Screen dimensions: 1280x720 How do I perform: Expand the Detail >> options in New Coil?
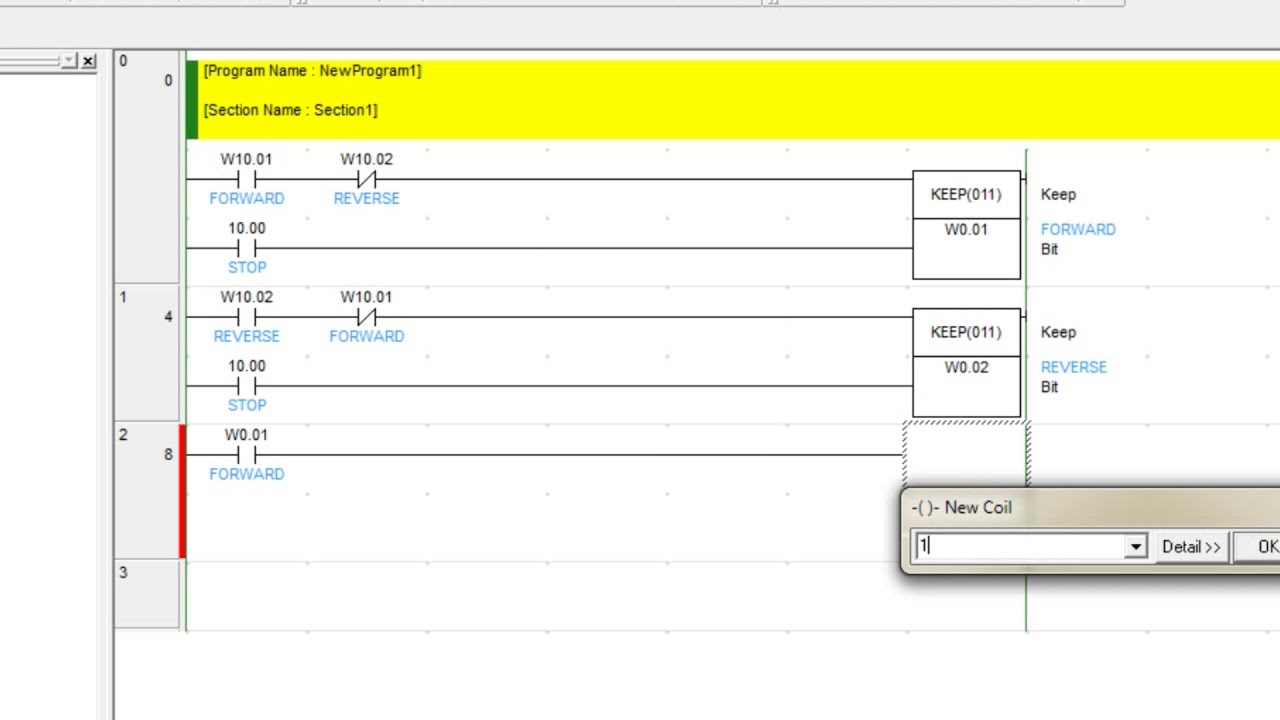pos(1191,547)
